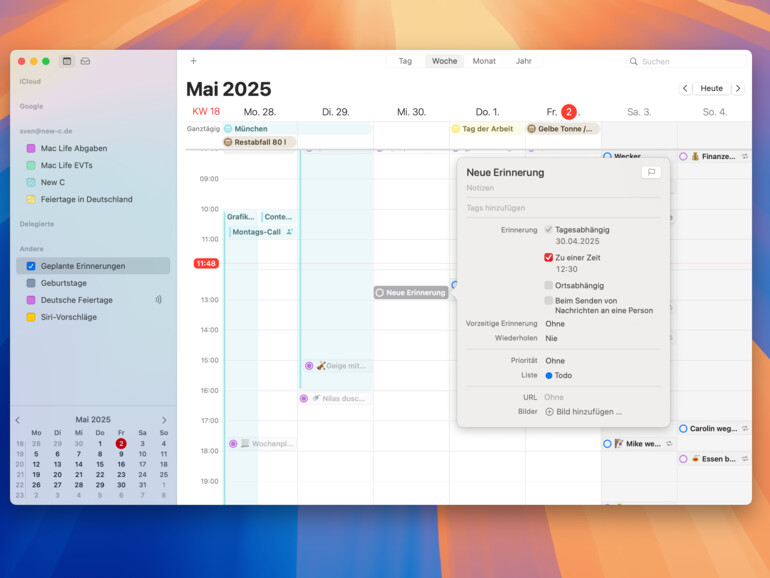Open Priorität dropdown set to Ohne
The image size is (770, 578).
(x=555, y=360)
